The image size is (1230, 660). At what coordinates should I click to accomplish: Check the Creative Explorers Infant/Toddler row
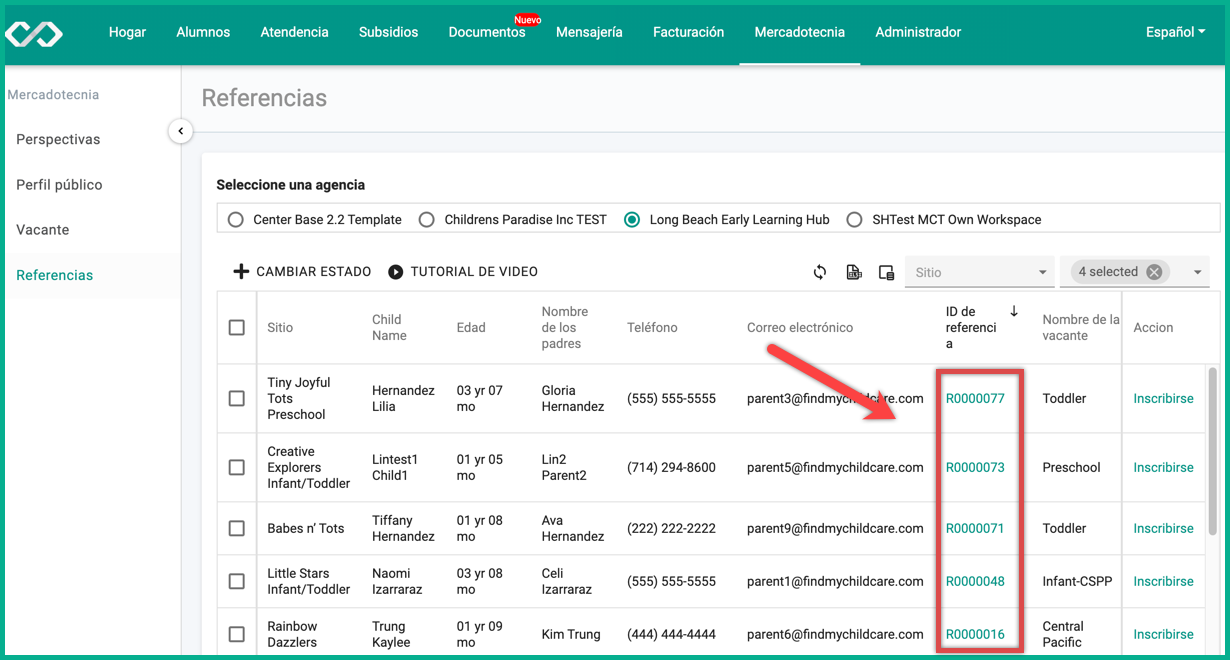(237, 467)
